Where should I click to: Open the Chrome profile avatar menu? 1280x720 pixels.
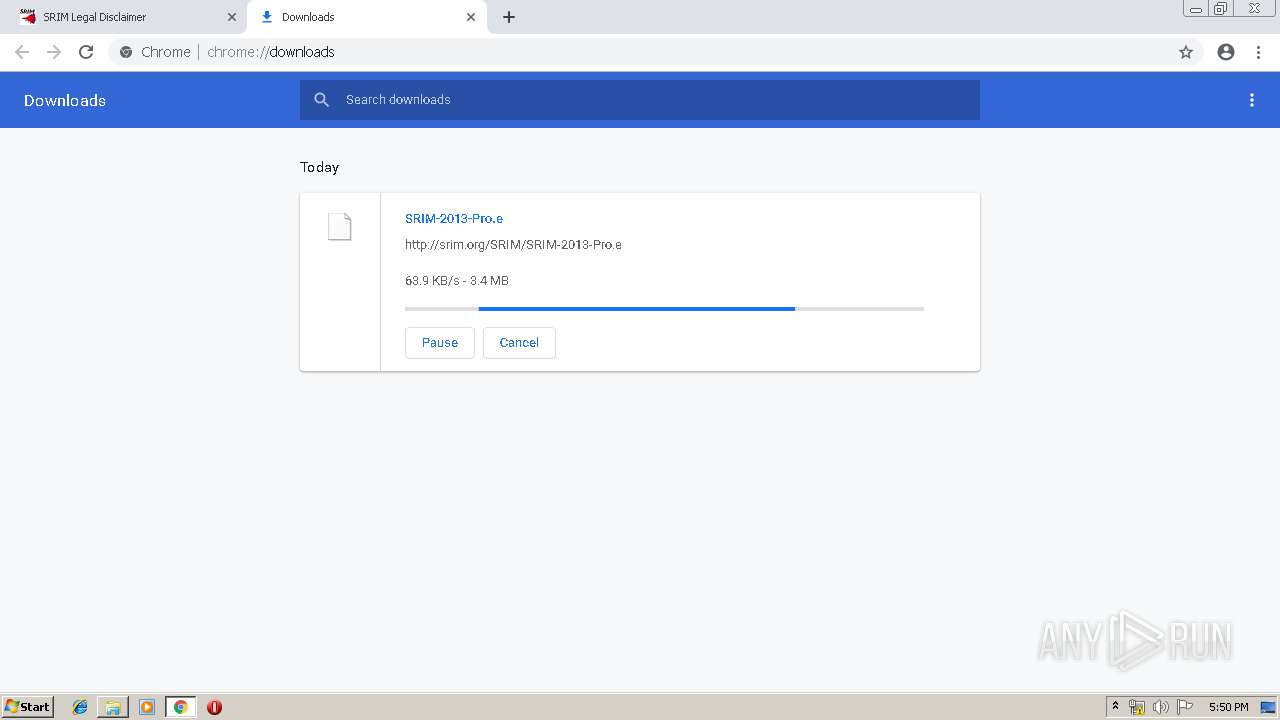[1226, 52]
